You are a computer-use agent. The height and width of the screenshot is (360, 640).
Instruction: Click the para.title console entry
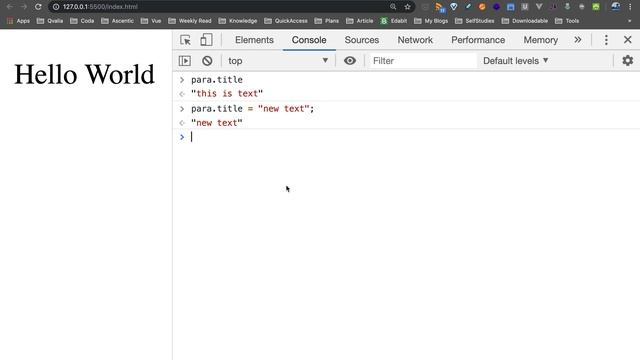217,80
